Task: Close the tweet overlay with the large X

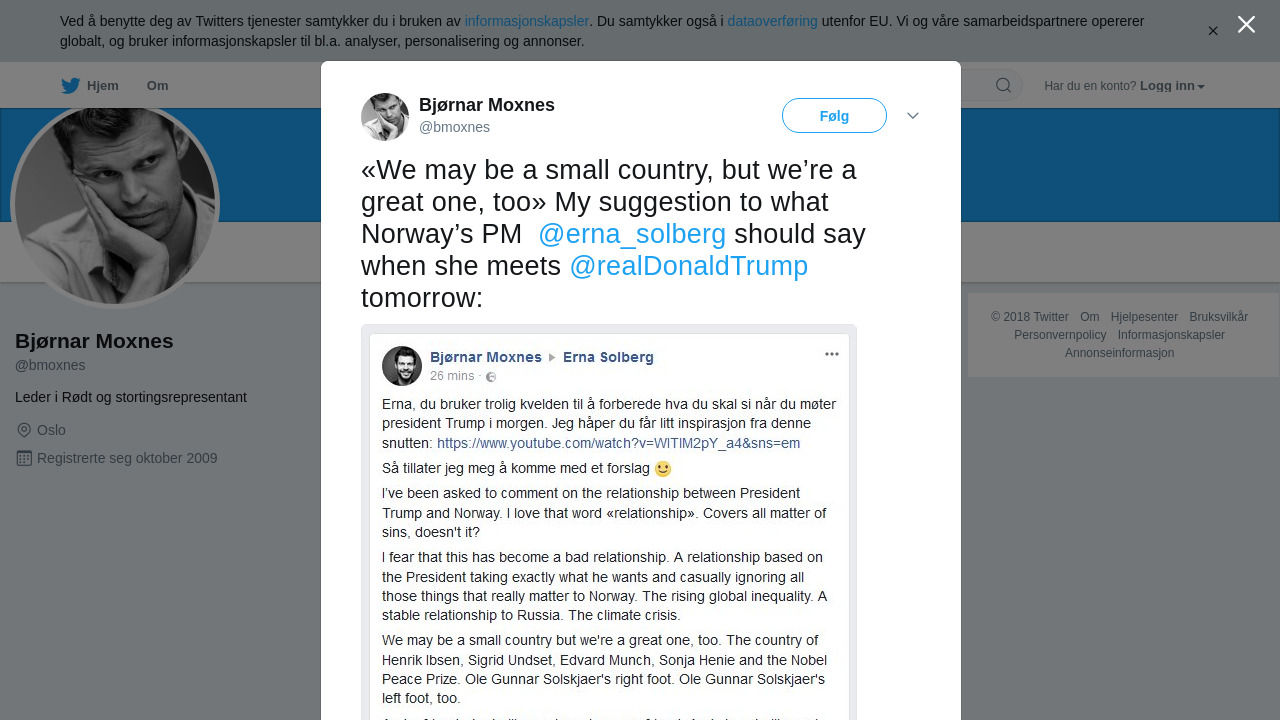Action: (x=1246, y=24)
